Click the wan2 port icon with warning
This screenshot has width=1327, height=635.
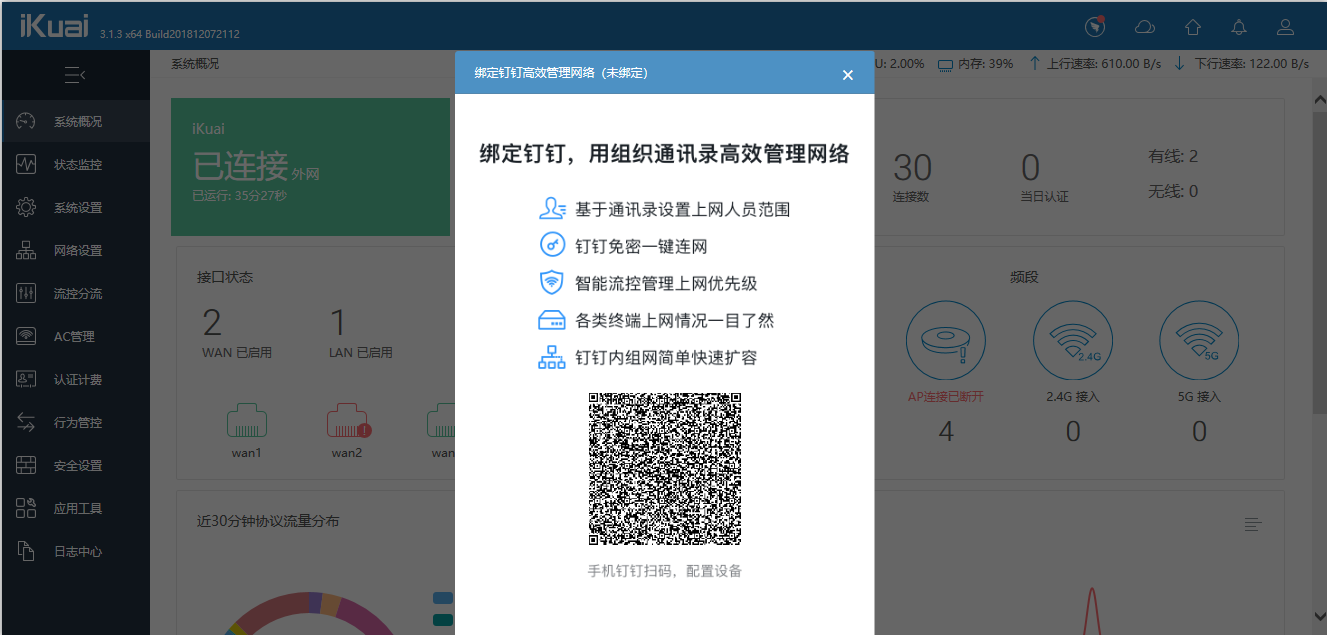(347, 422)
